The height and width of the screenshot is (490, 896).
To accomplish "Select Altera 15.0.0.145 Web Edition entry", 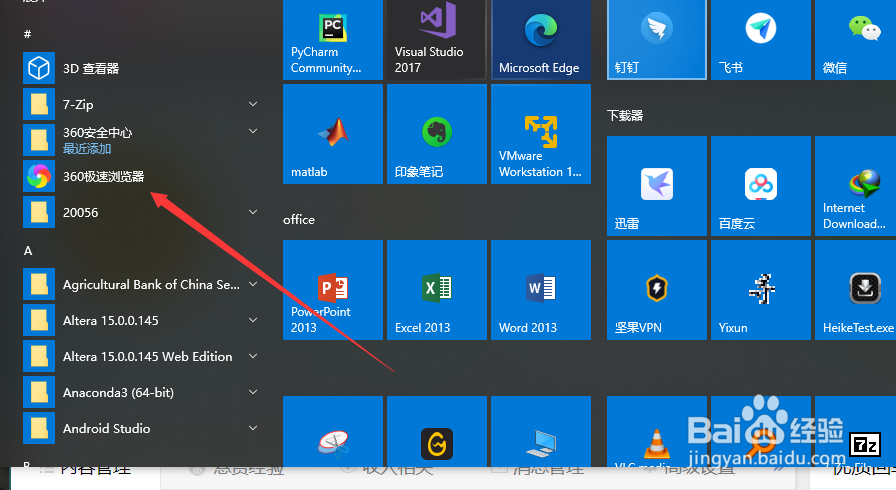I will 143,356.
